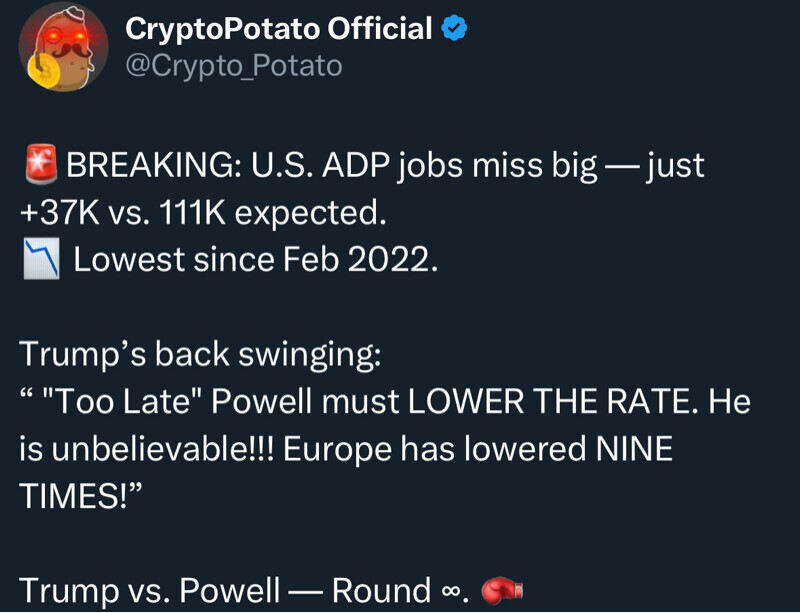800x613 pixels.
Task: Open the @Crypto_Potato handle link
Action: 233,66
